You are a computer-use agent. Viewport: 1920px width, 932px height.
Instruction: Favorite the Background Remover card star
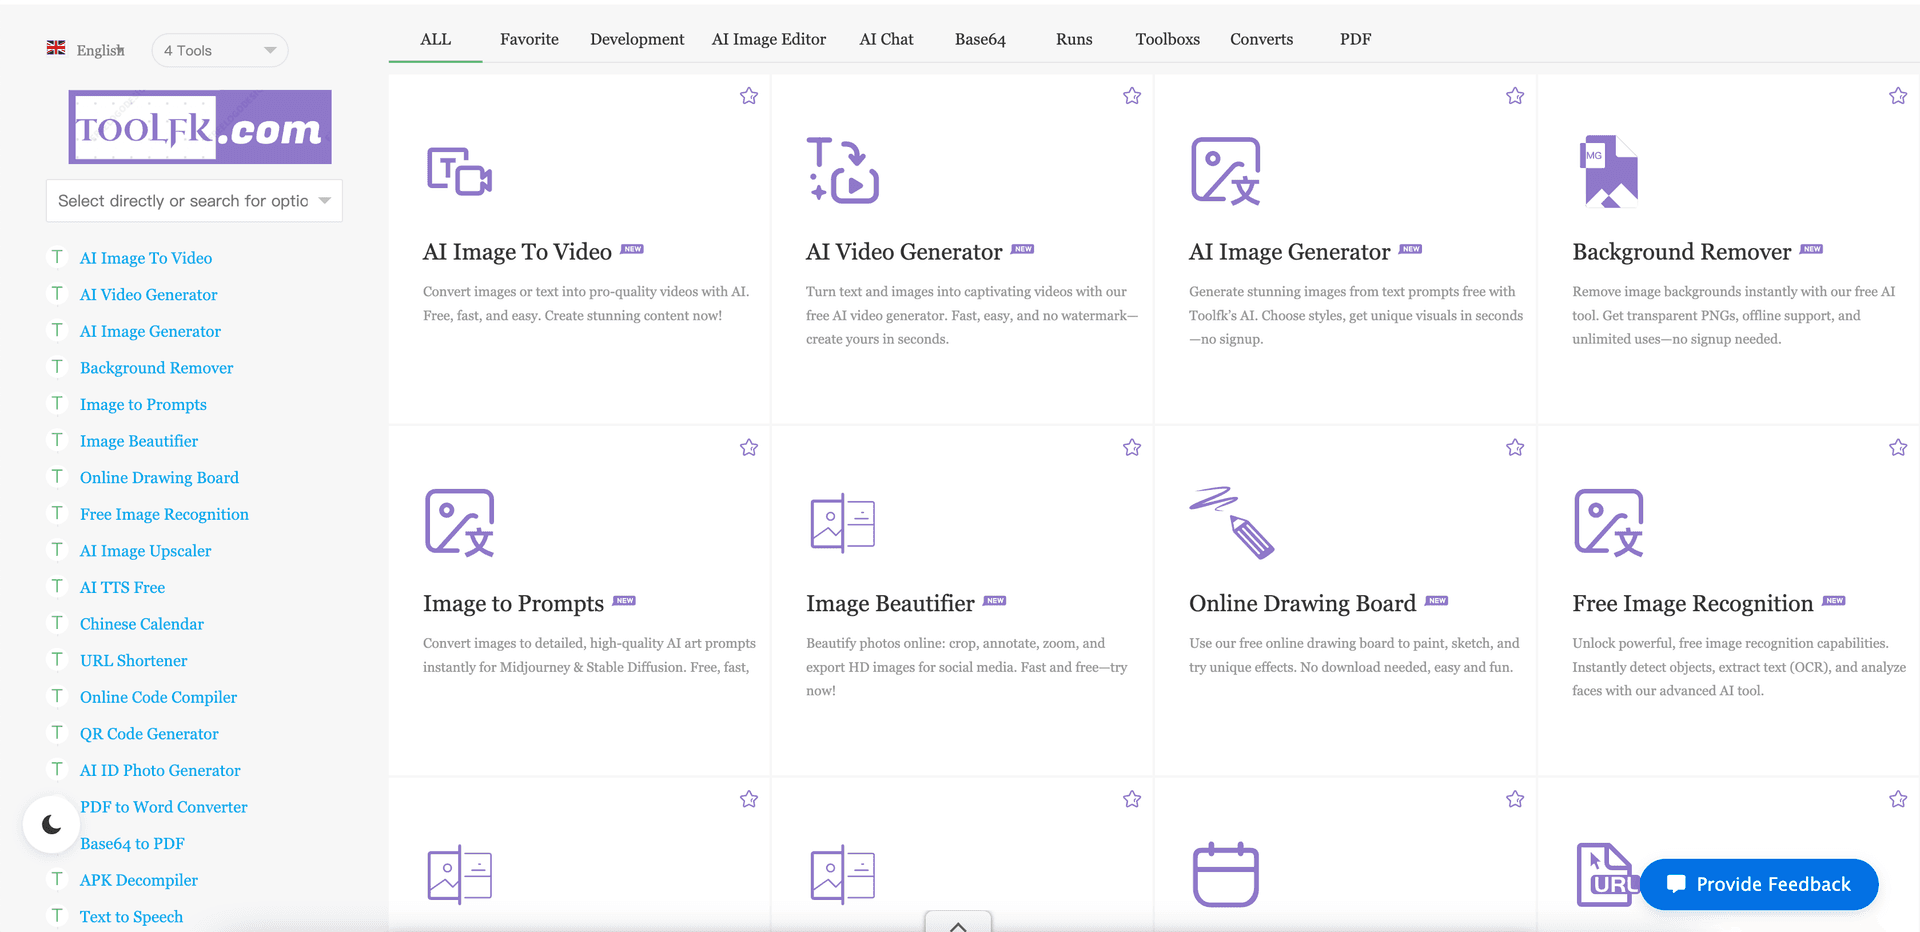pos(1898,96)
